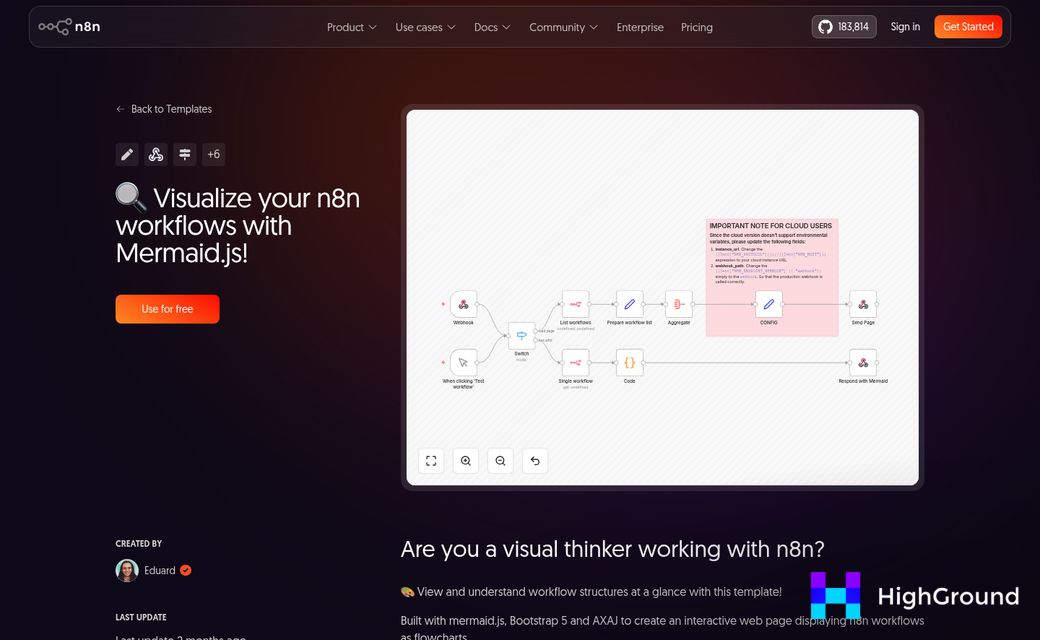The image size is (1040, 640).
Task: Navigate back to Templates
Action: (164, 109)
